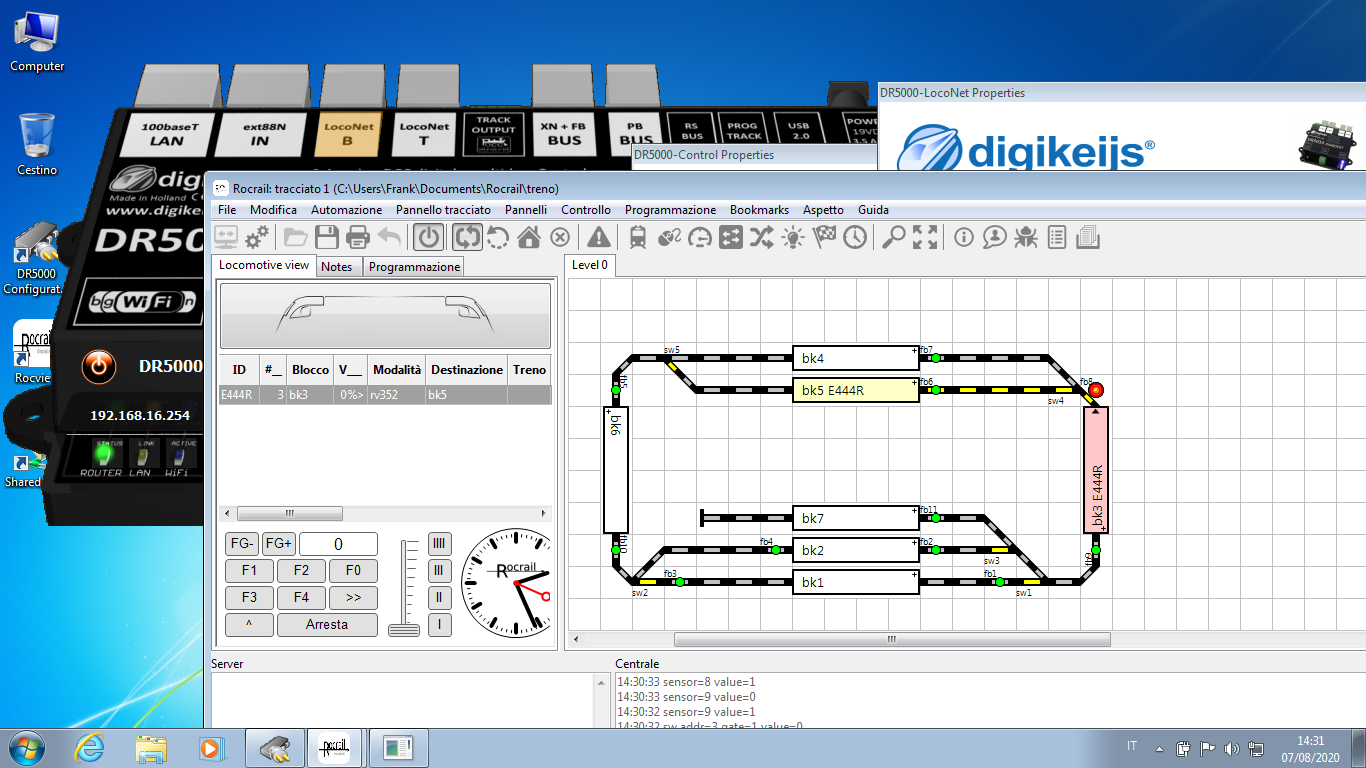
Task: Click the locomotive icon in toolbar
Action: pyautogui.click(x=637, y=237)
